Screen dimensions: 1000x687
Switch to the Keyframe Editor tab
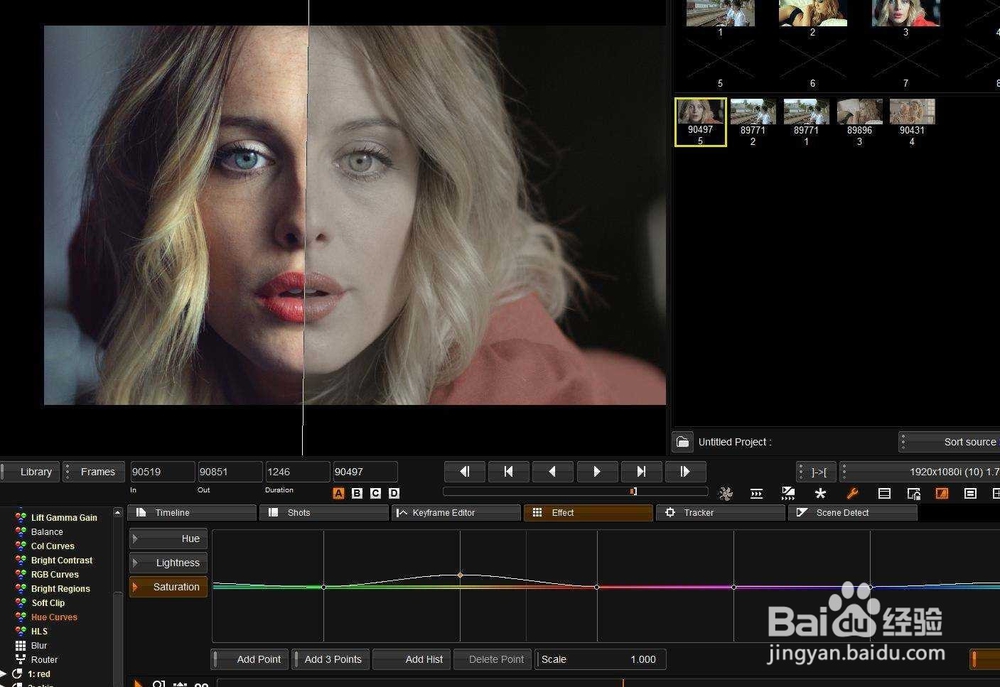tap(456, 513)
